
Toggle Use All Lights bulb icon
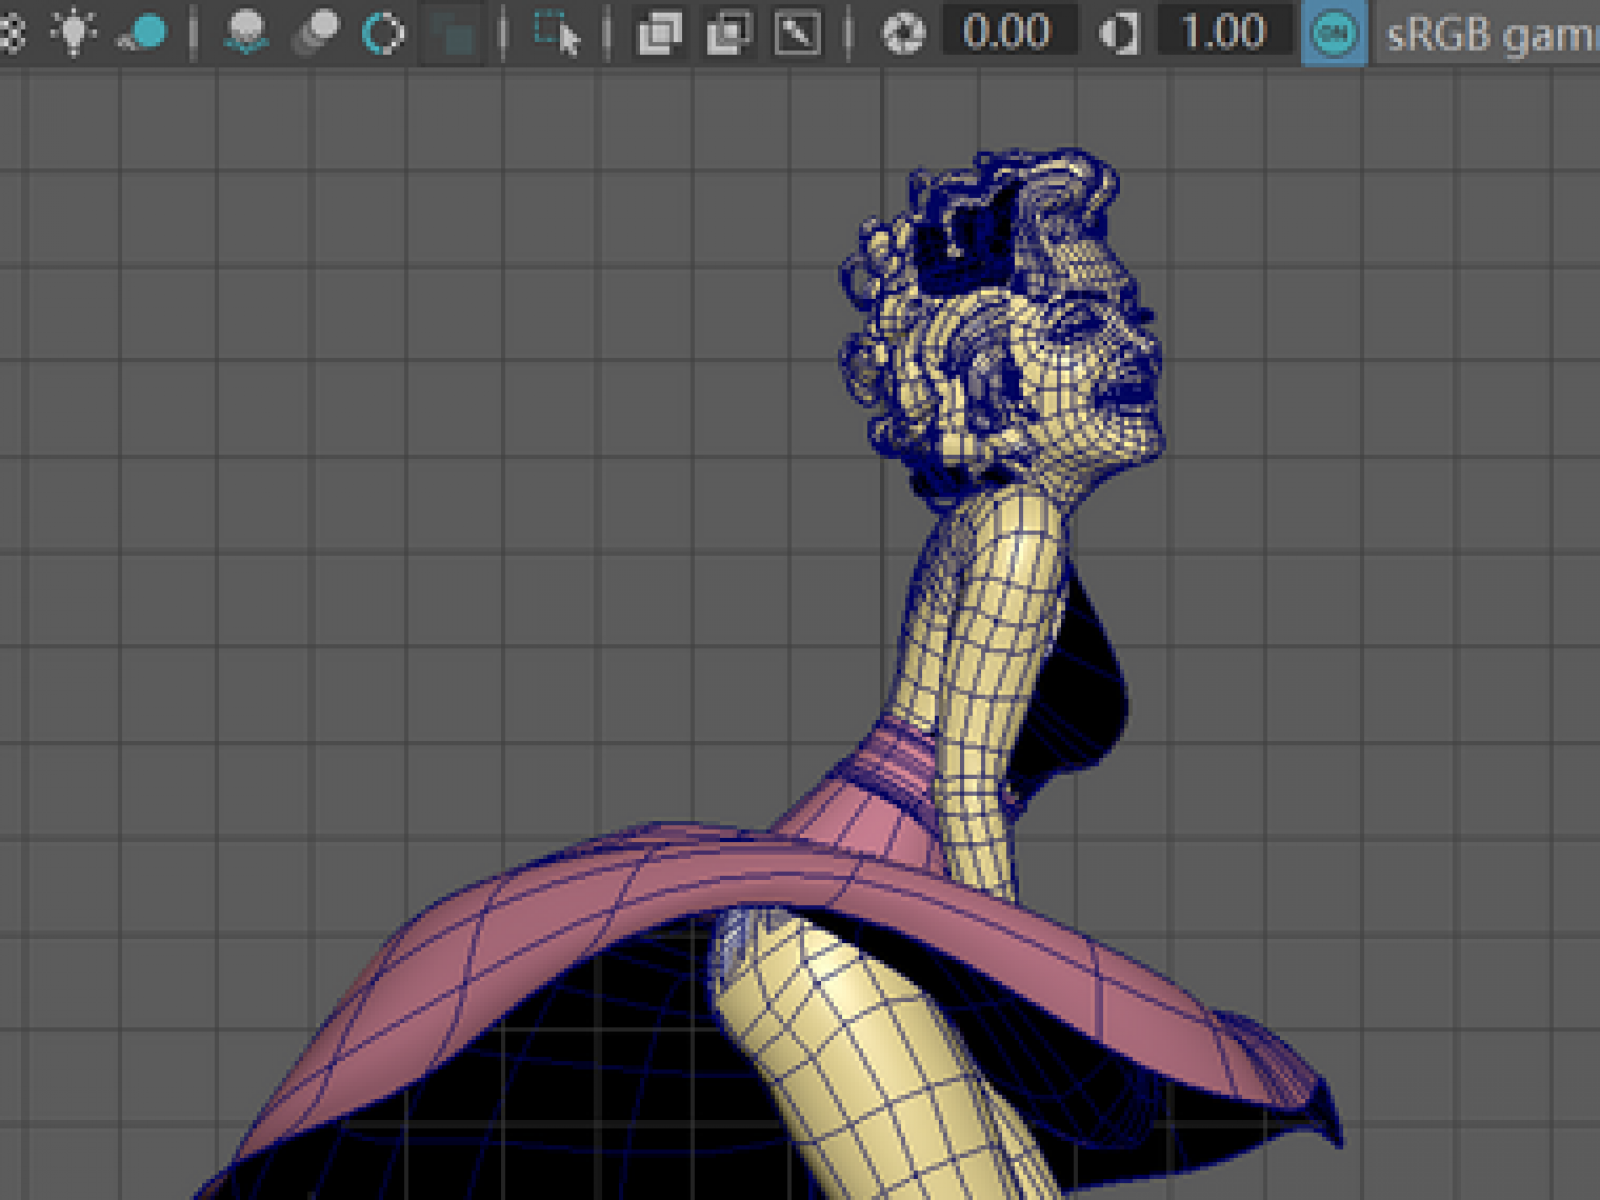pos(74,32)
